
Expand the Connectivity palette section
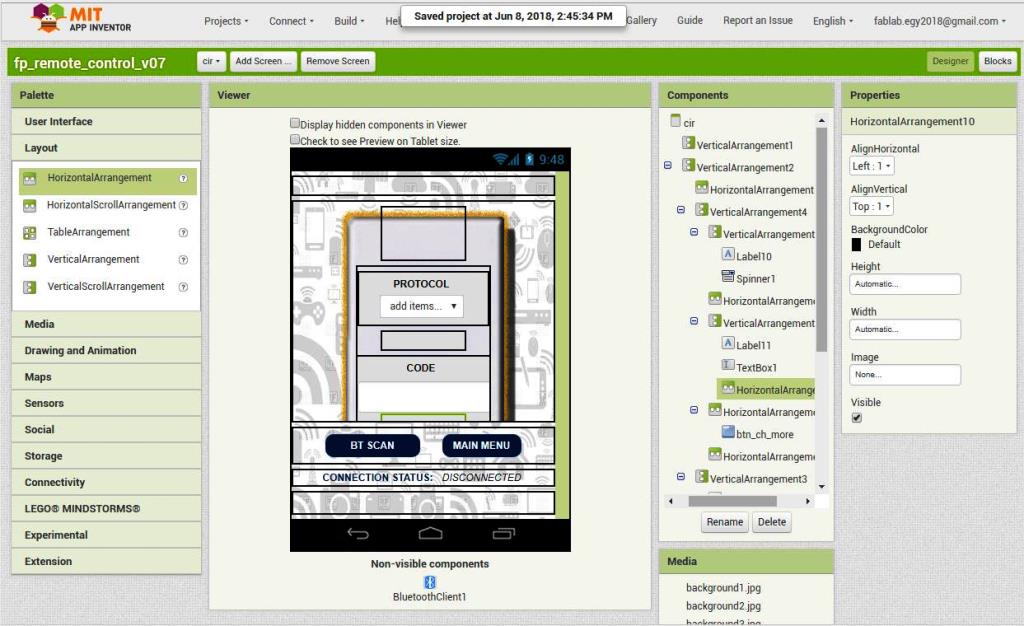(x=106, y=482)
